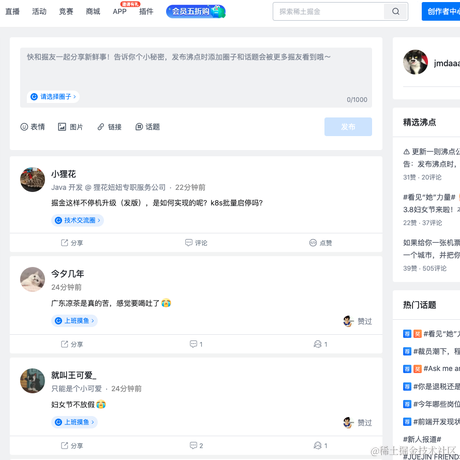Open the 技术交流圈 circle tag

click(x=77, y=220)
